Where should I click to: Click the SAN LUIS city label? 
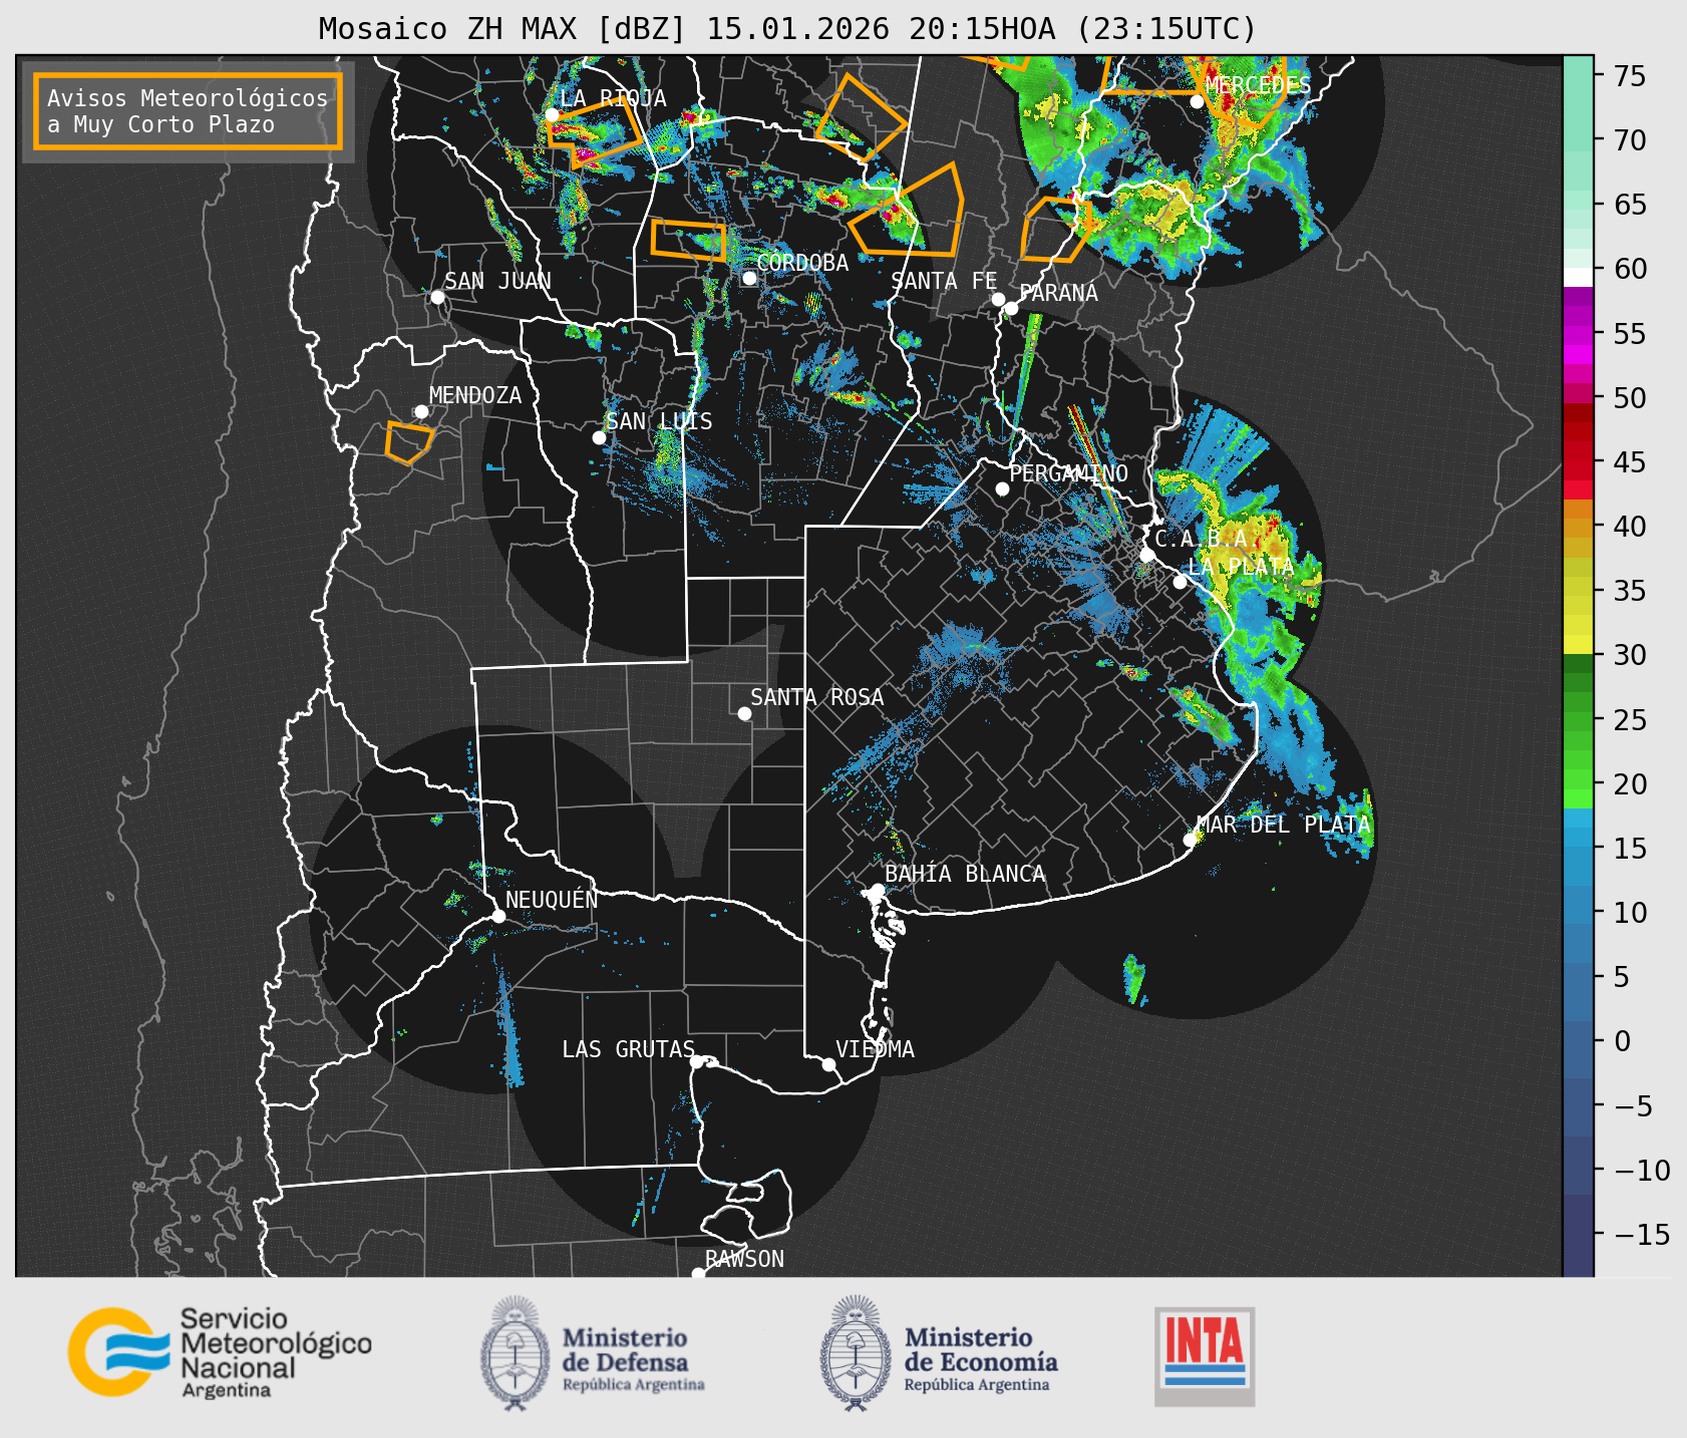(659, 421)
